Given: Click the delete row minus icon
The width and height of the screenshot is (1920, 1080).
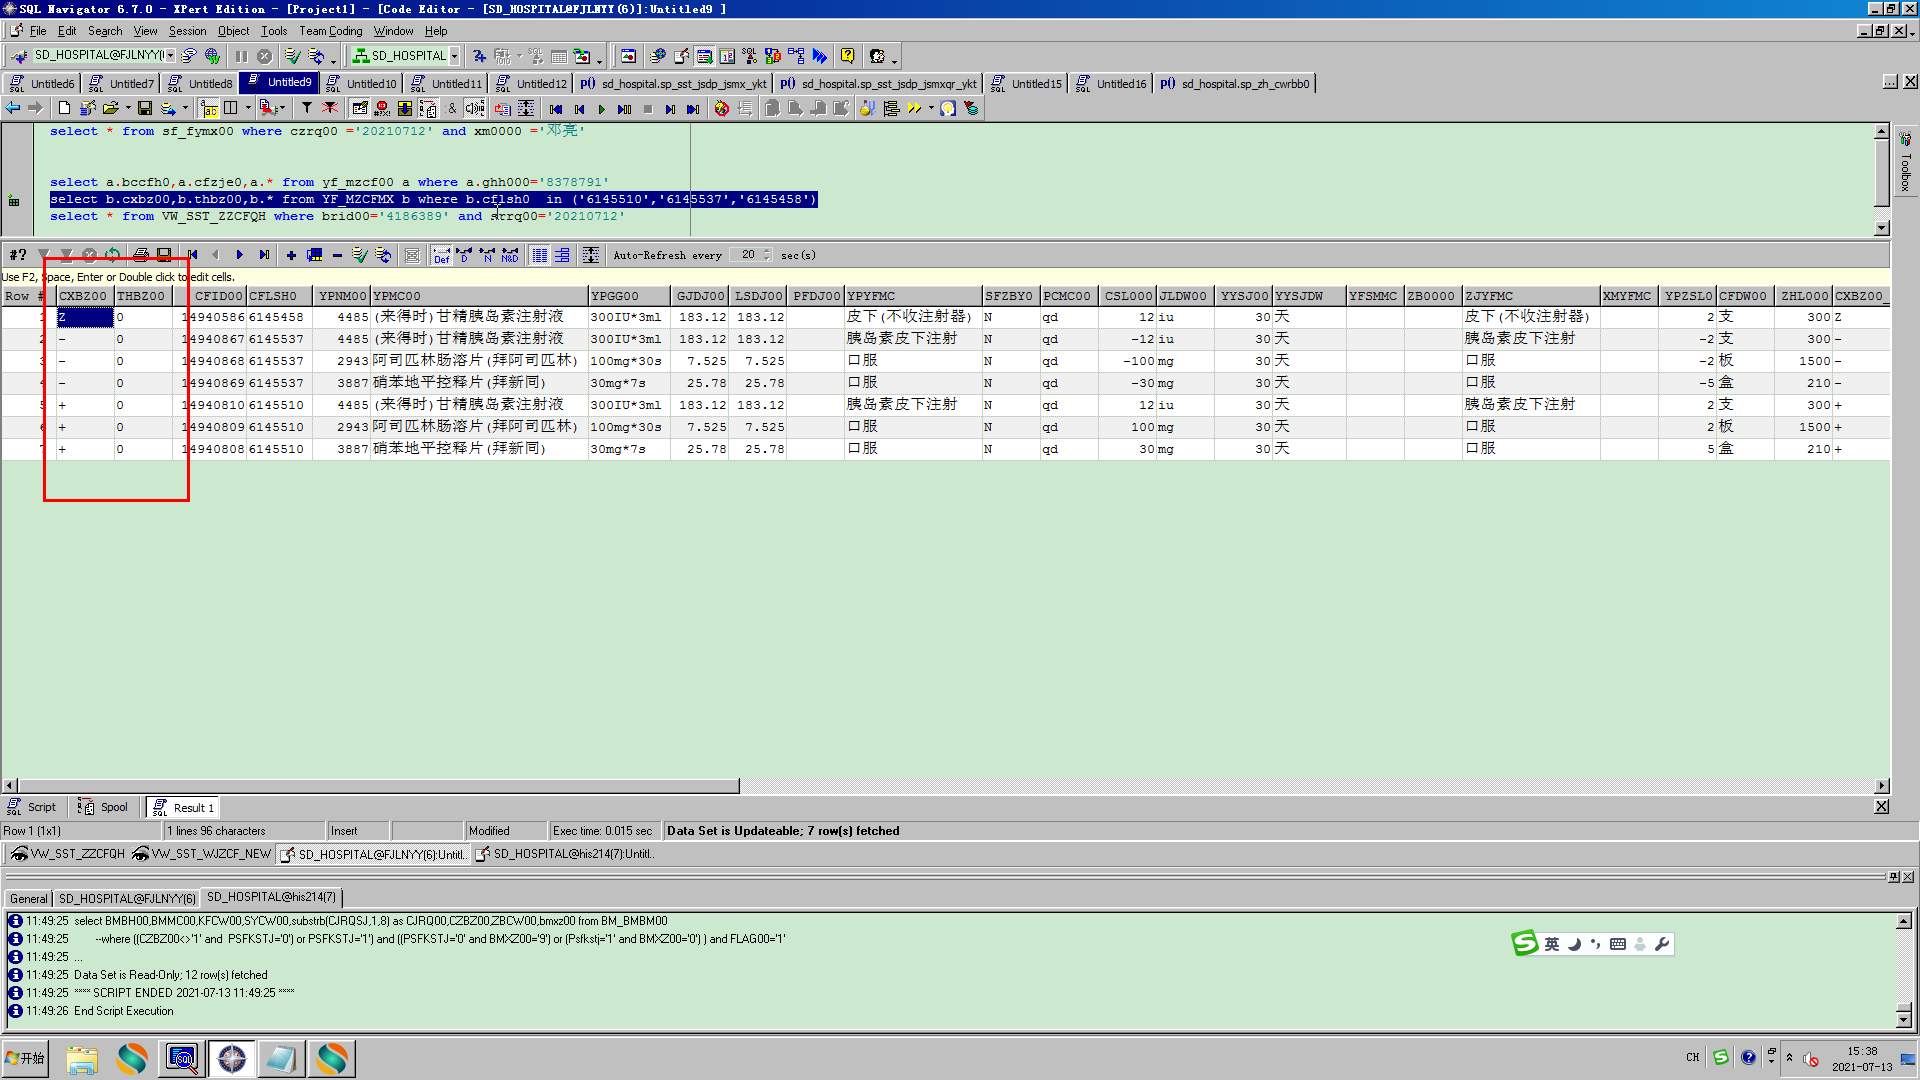Looking at the screenshot, I should pyautogui.click(x=337, y=255).
